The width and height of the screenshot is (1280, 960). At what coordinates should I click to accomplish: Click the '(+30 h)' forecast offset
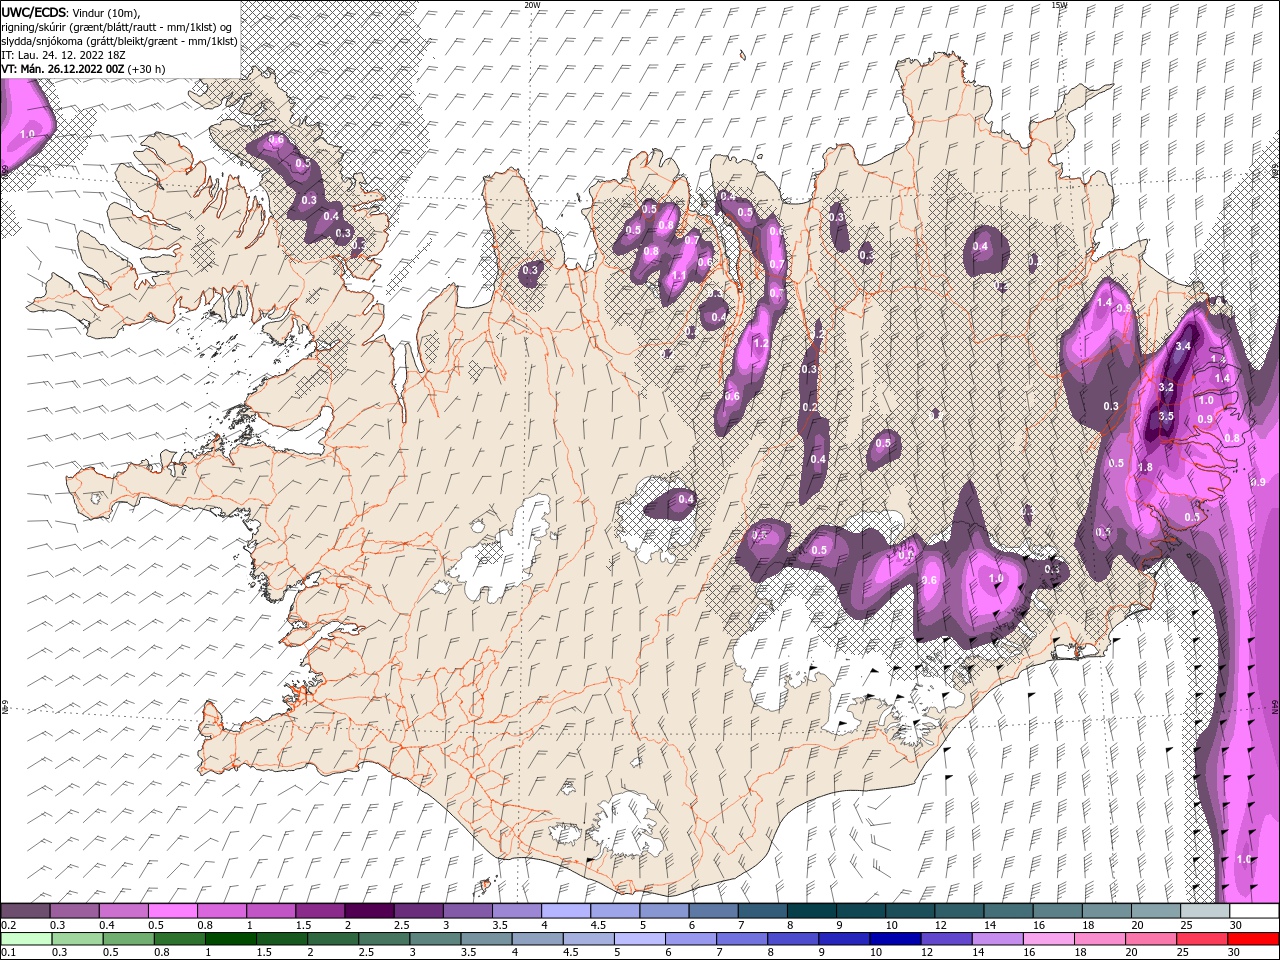146,69
